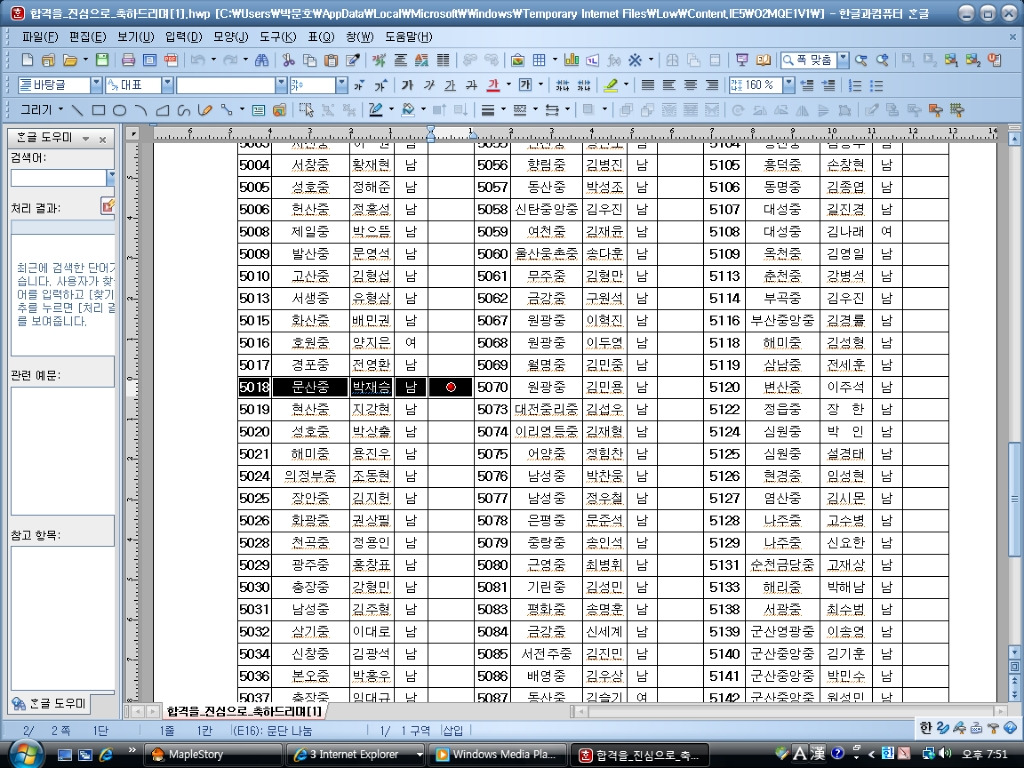
Task: Open the 대표 language dropdown
Action: (x=168, y=85)
